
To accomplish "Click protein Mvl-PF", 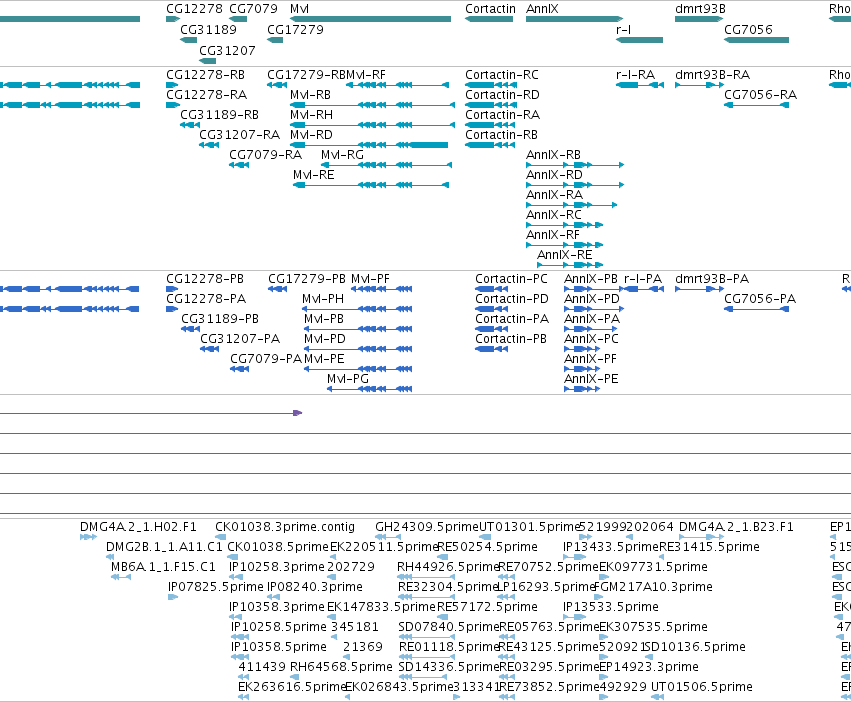I will [x=382, y=289].
